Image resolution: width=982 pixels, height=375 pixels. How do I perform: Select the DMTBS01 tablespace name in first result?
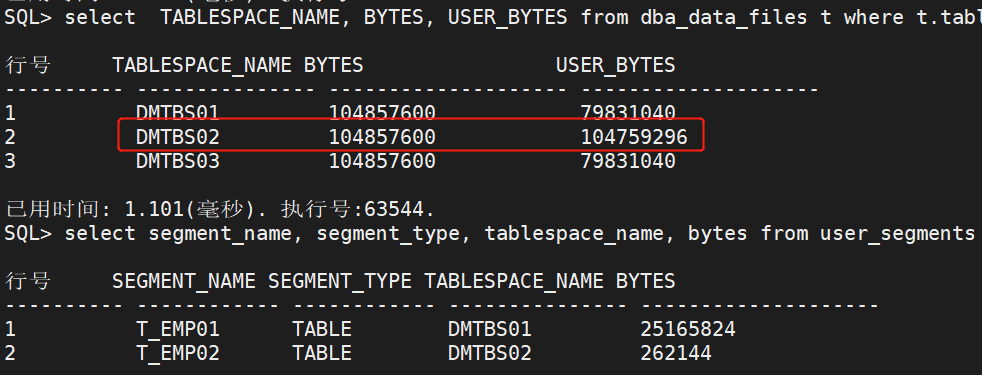178,113
